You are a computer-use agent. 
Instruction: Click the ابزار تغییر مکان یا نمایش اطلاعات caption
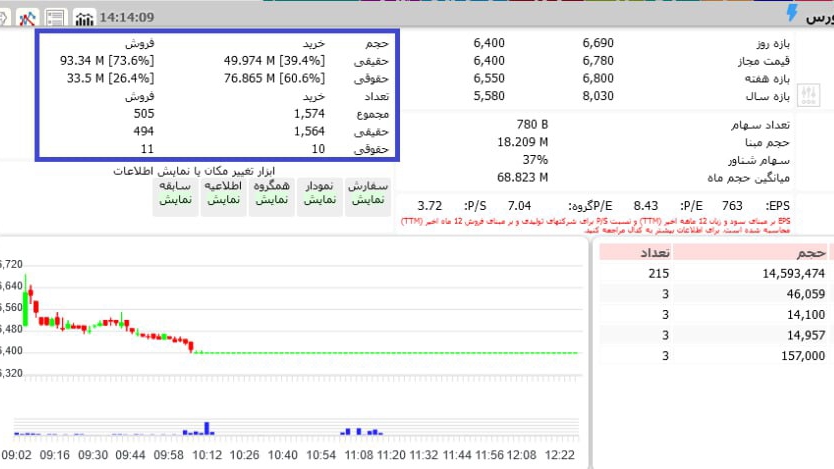194,171
